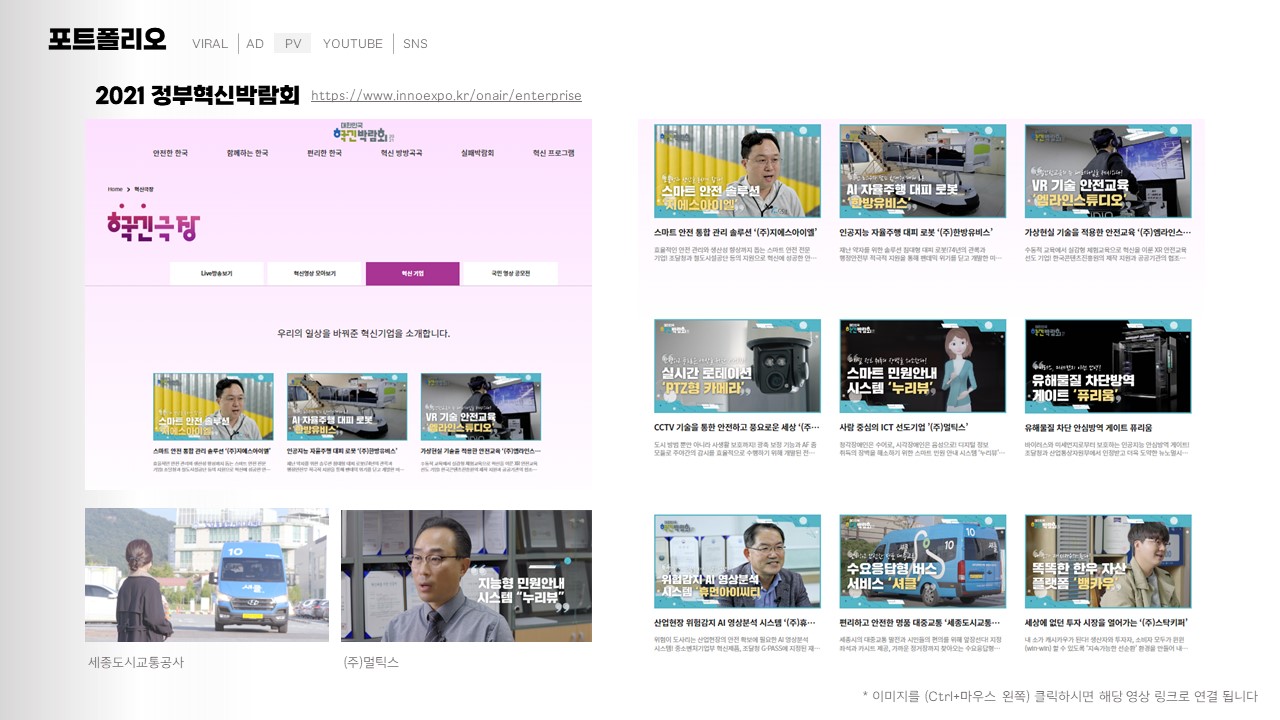
Task: Click the sentence 우리의 일상을 바꿔준 혁신기업을 소개합니다
Action: [x=364, y=333]
